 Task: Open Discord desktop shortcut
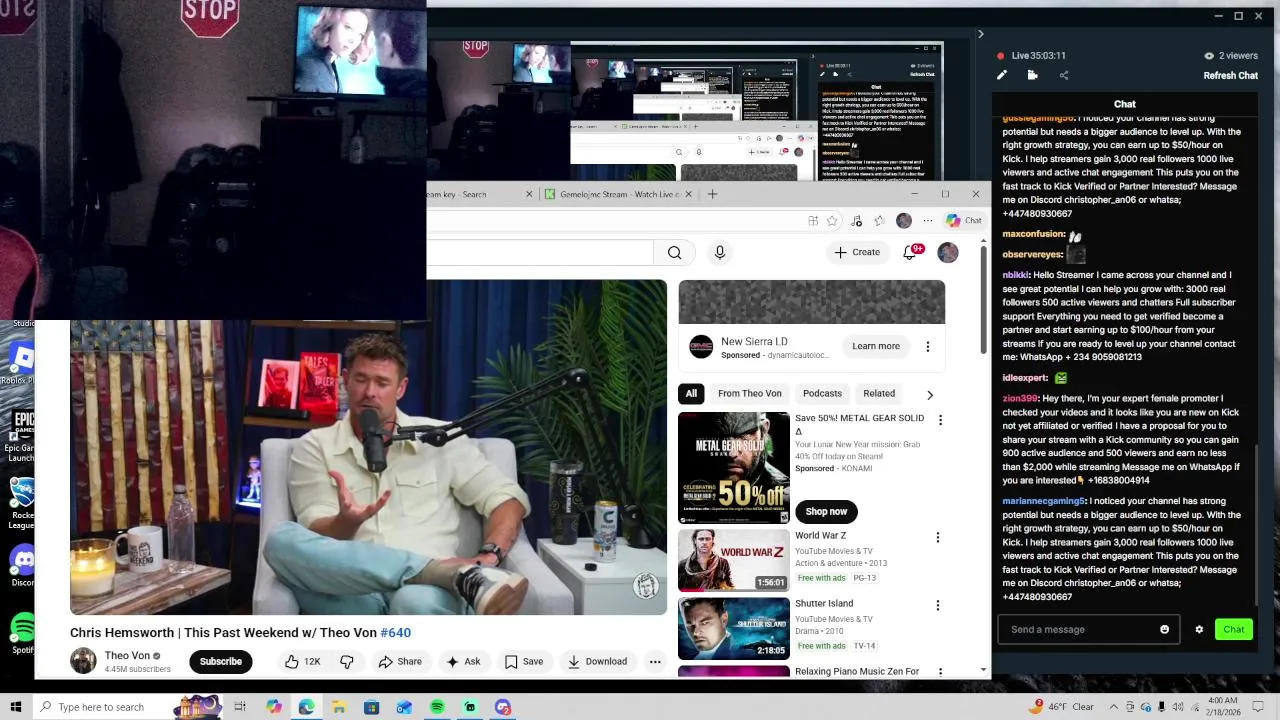(x=22, y=566)
